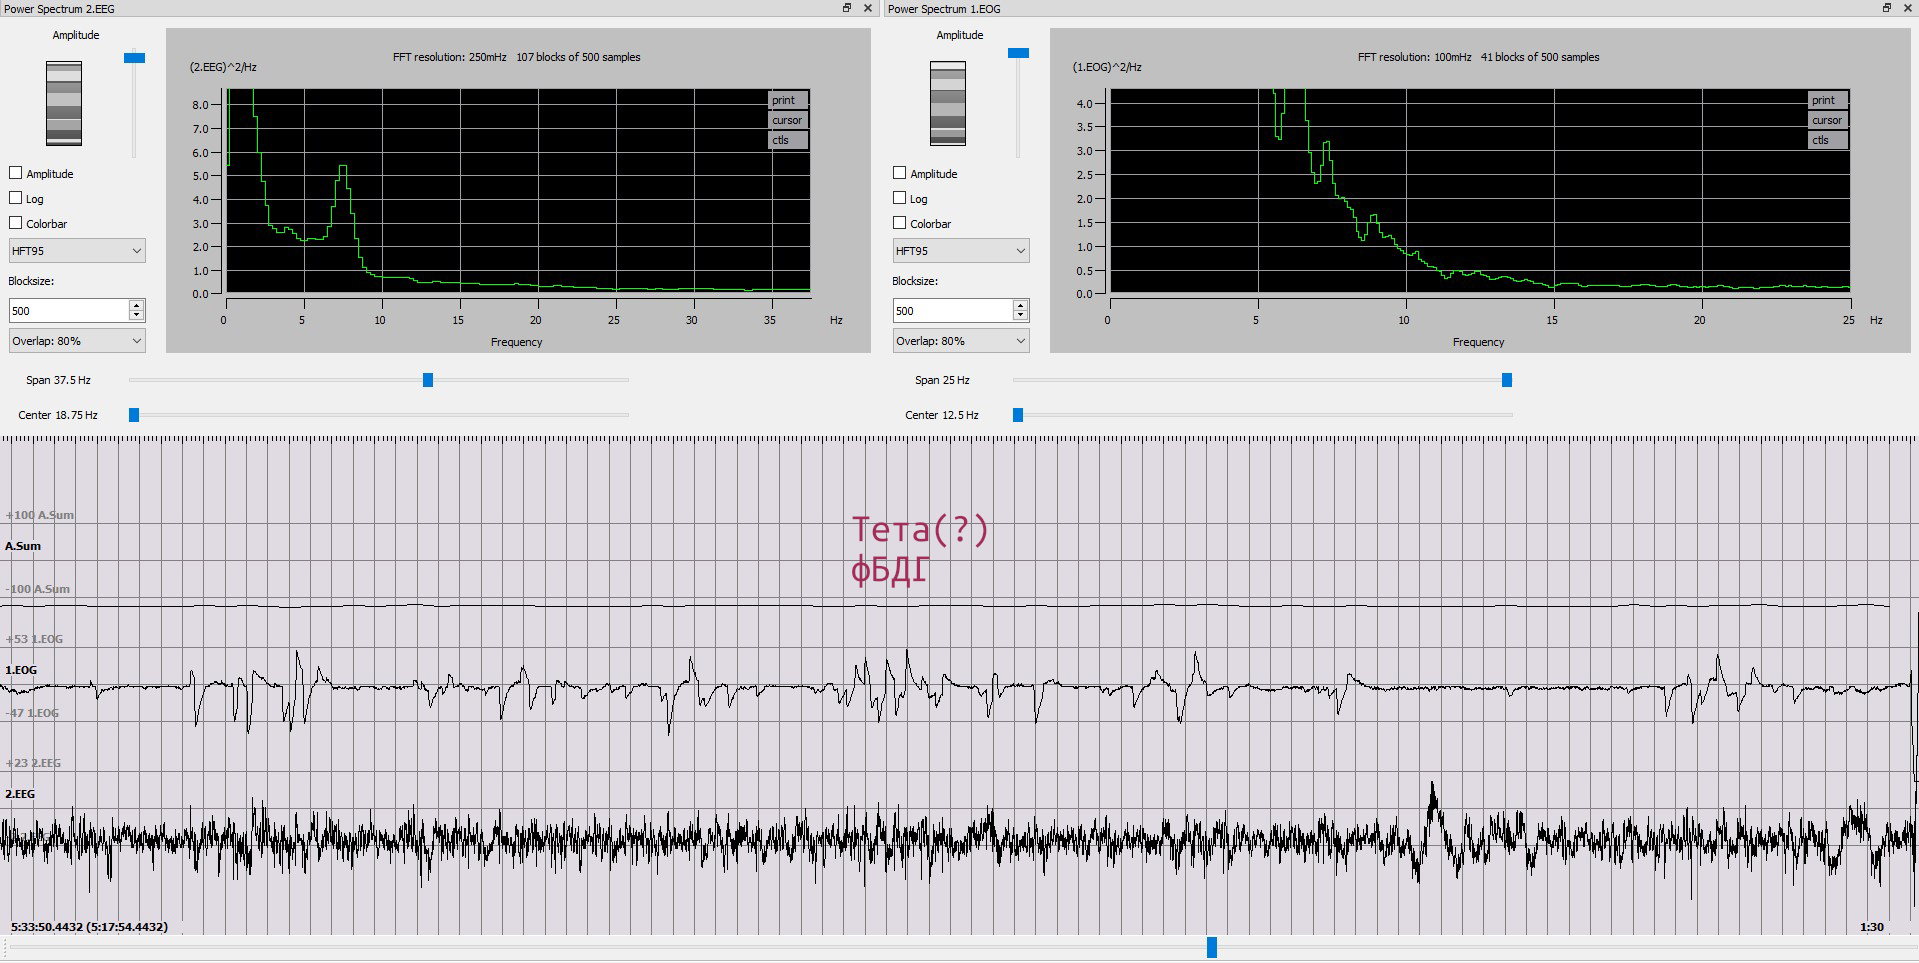Click print button on EEG spectrum graph
Image resolution: width=1919 pixels, height=963 pixels.
[788, 100]
